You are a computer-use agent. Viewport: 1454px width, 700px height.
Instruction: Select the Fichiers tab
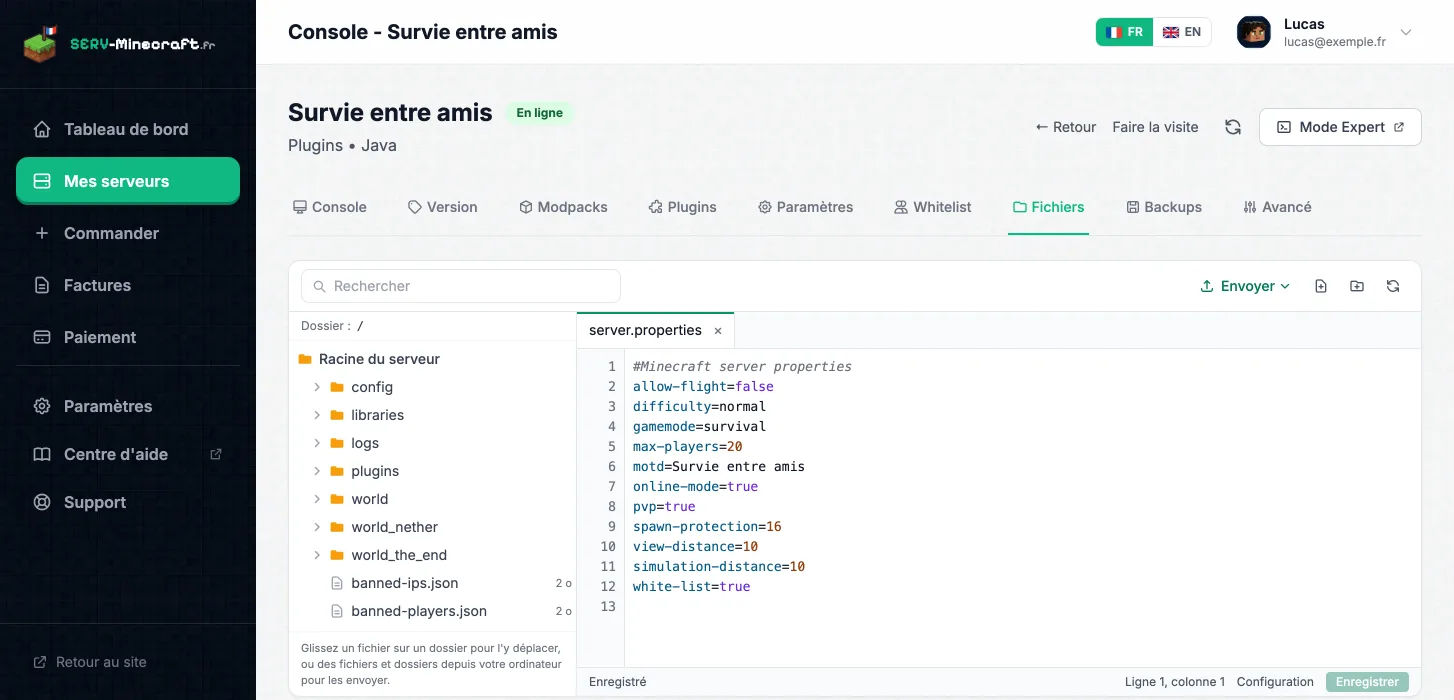1048,207
